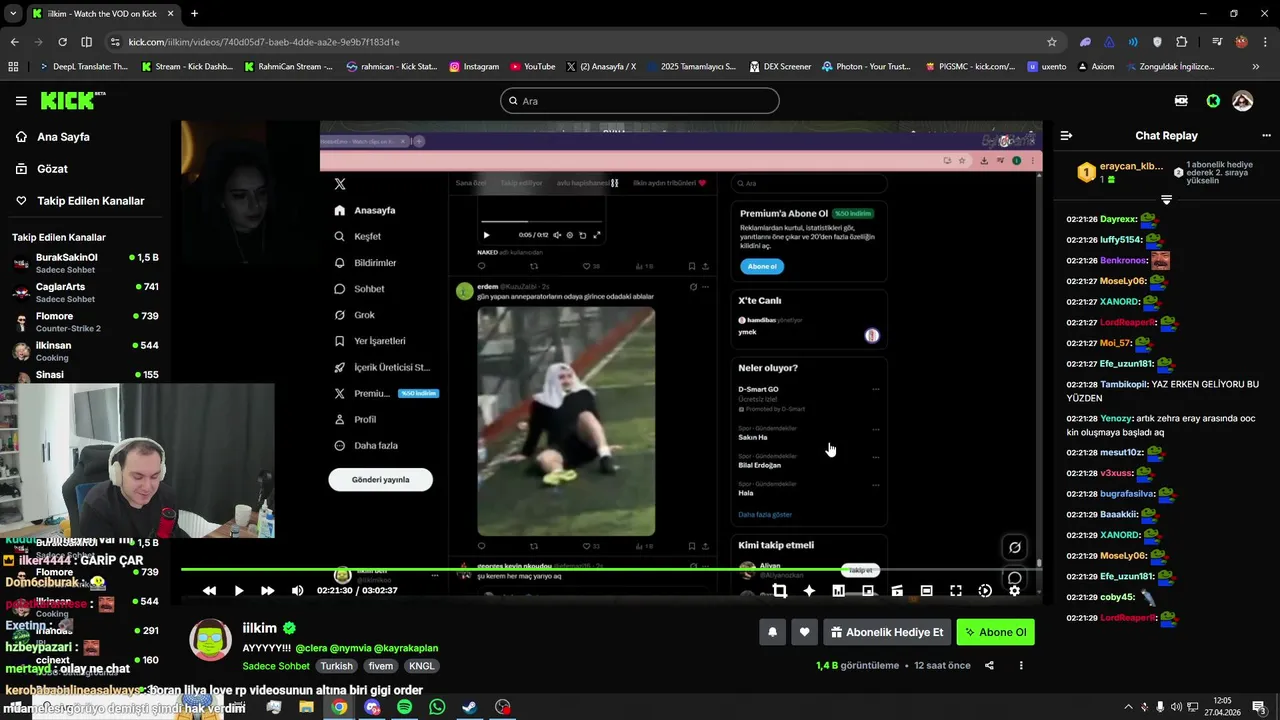Open the Sadece Sohbet category link

pyautogui.click(x=276, y=666)
